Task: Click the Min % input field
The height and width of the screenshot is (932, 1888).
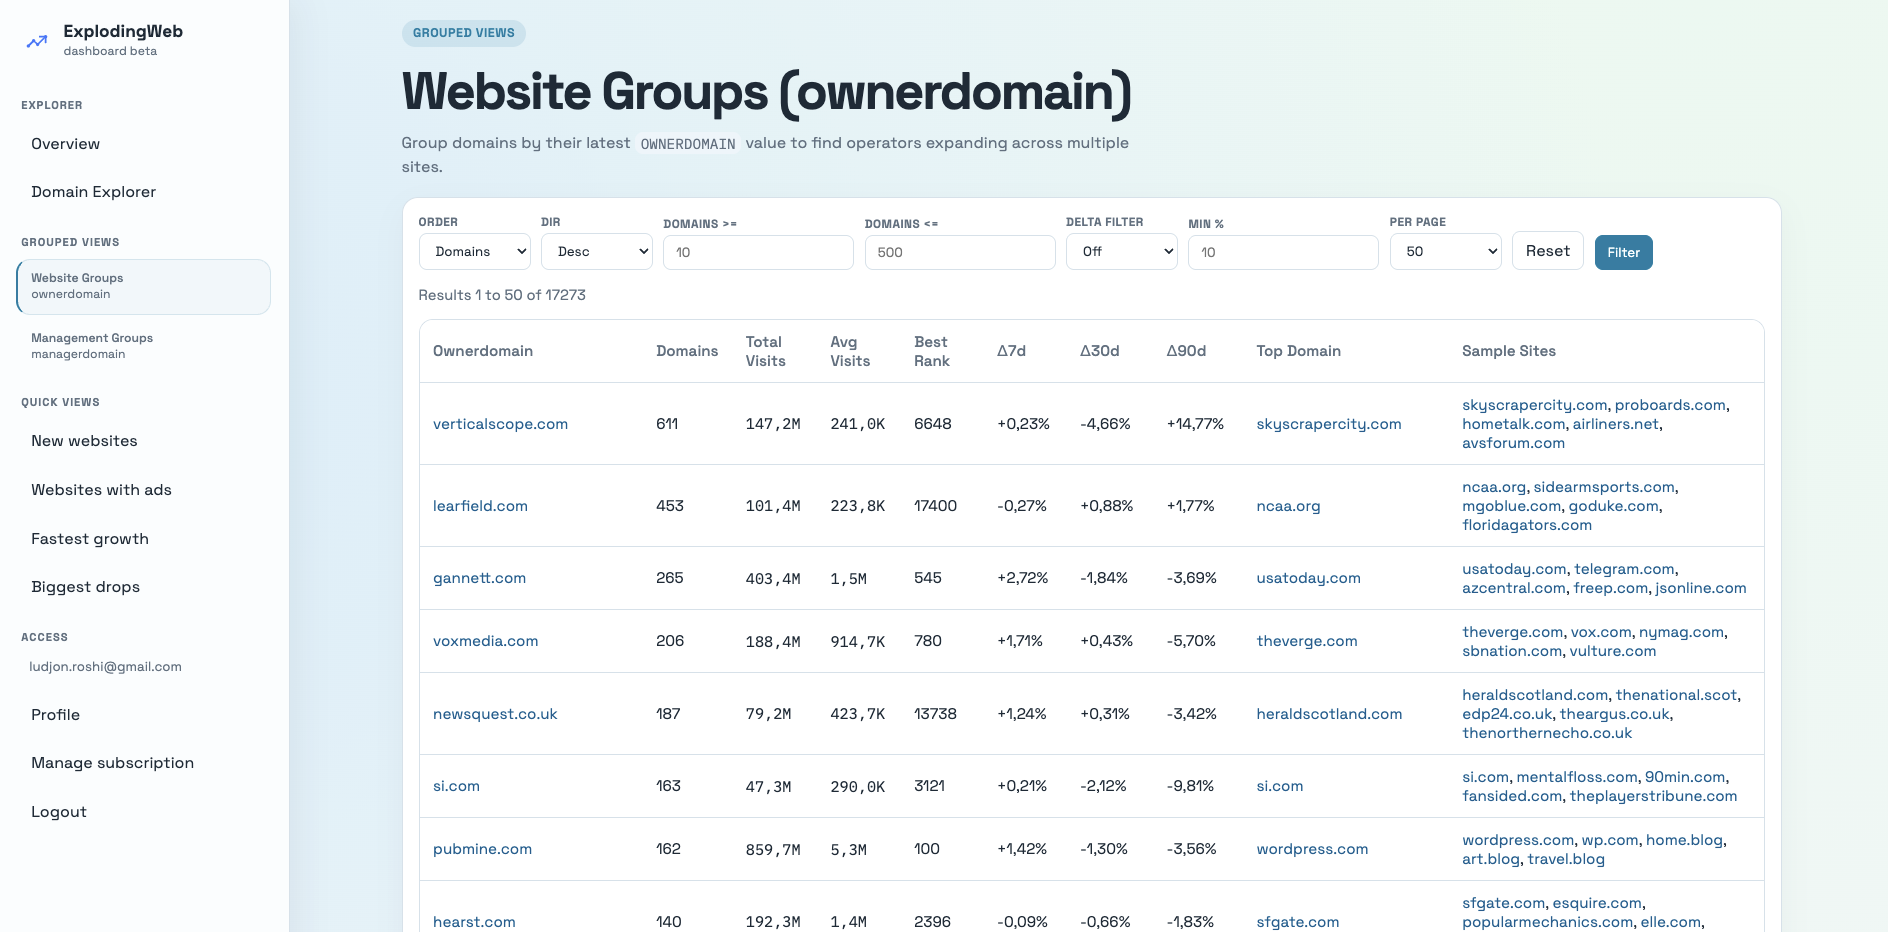Action: click(1283, 253)
